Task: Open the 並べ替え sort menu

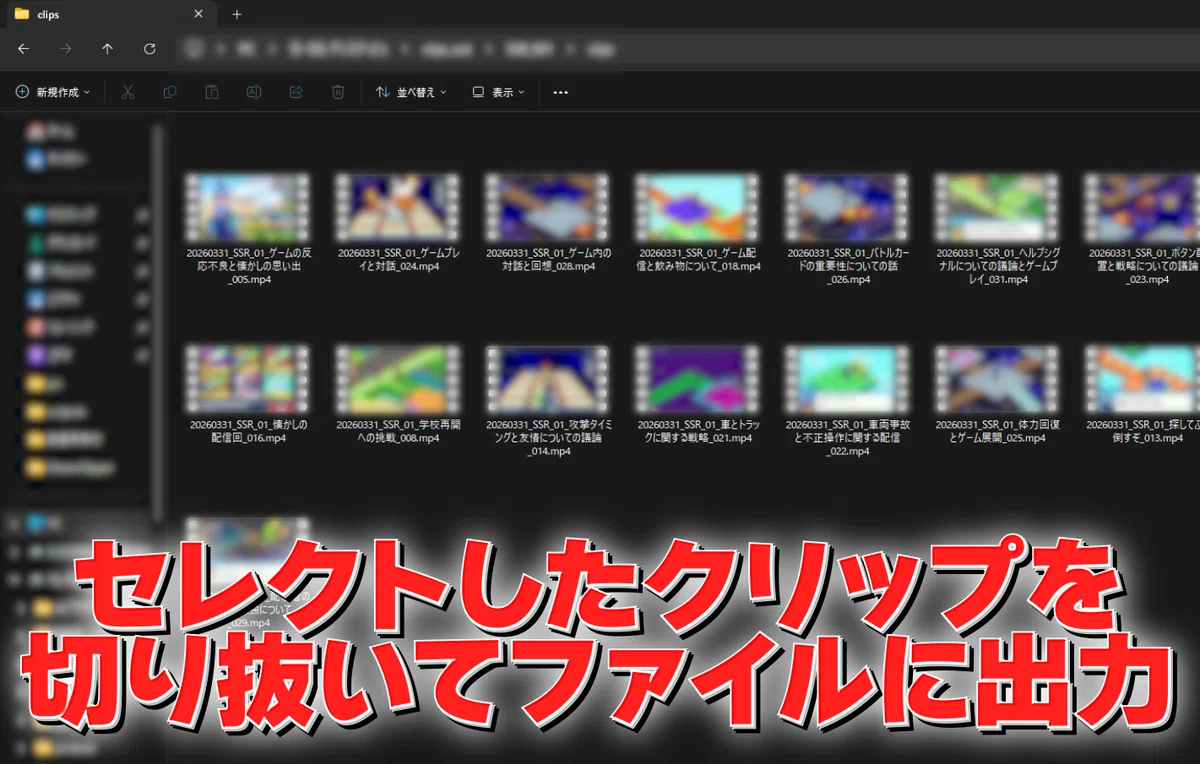Action: click(411, 92)
